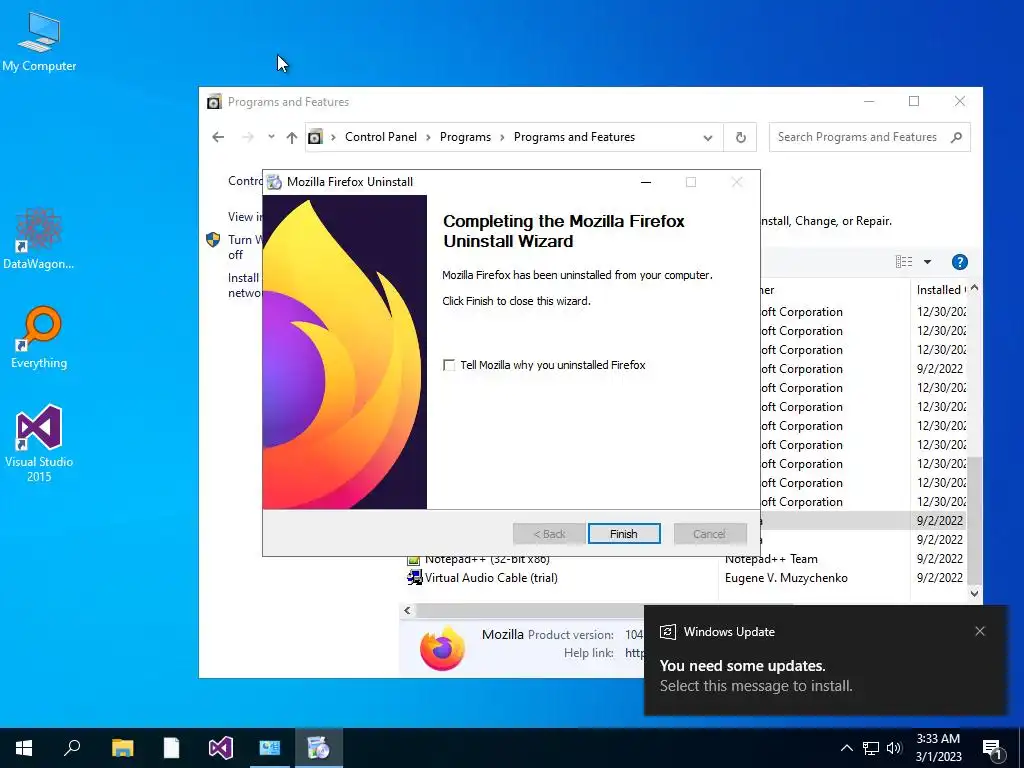Click the search magnifier in Programs and Features
Screen dimensions: 1024x768
(956, 137)
